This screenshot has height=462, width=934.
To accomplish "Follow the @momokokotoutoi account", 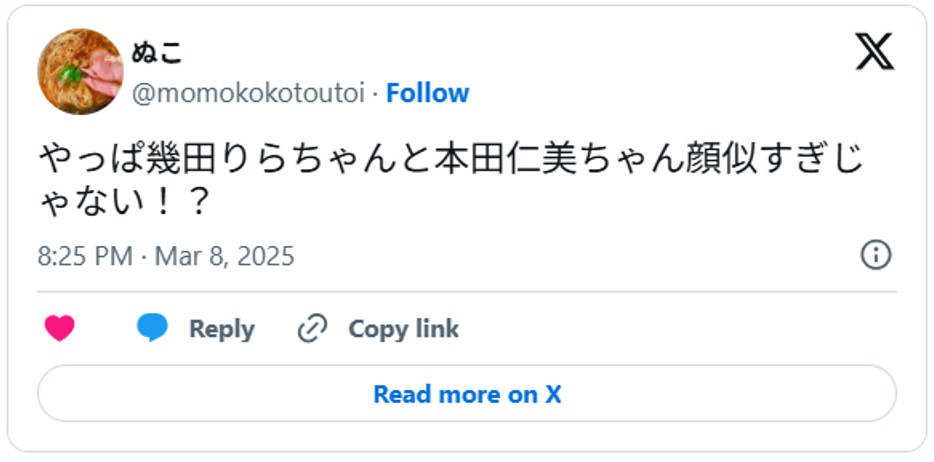I will coord(427,93).
